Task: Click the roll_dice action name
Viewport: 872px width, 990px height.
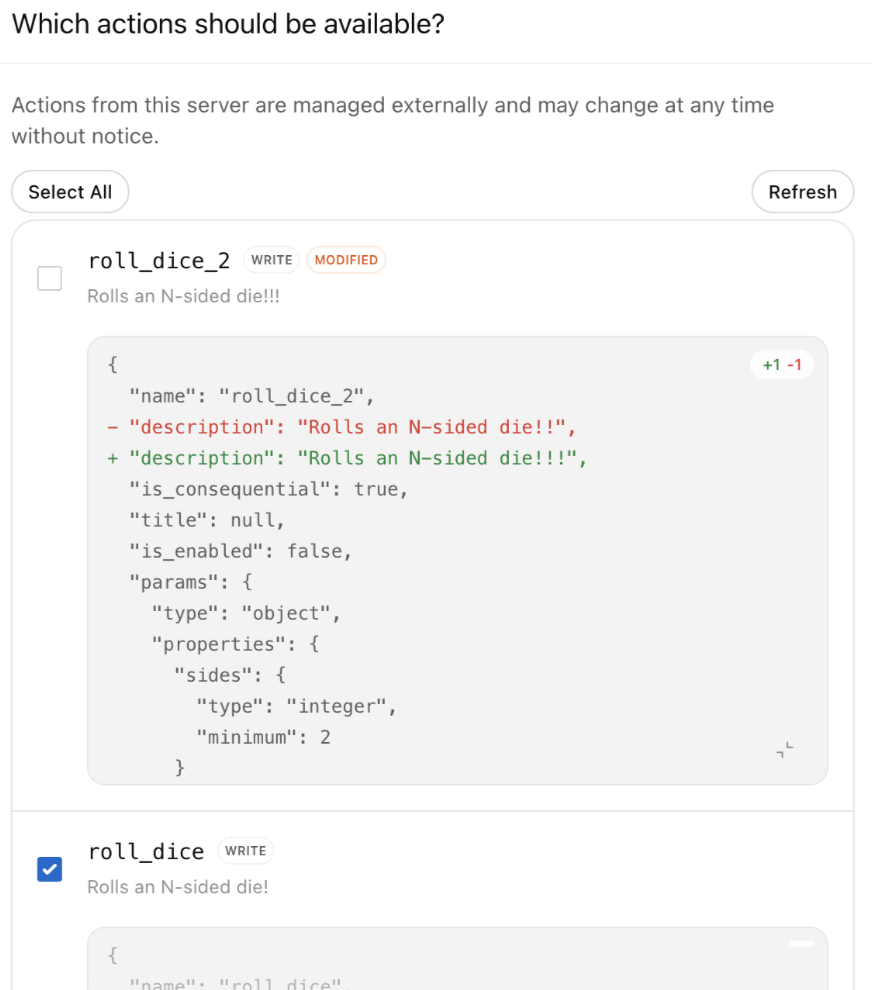Action: (x=146, y=852)
